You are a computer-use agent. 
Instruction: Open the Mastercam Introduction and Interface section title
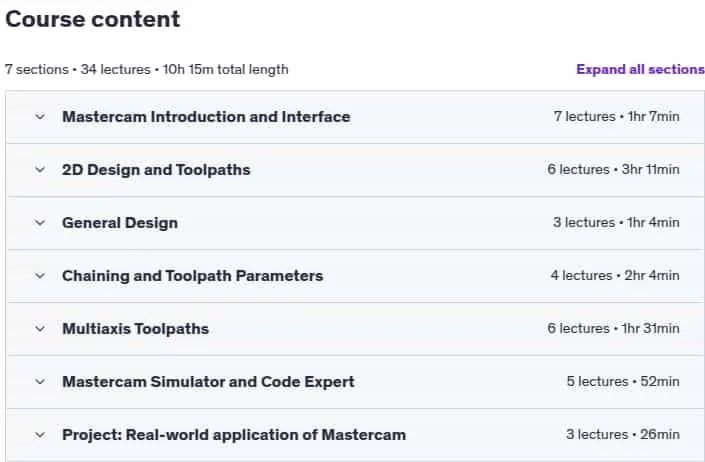(206, 117)
